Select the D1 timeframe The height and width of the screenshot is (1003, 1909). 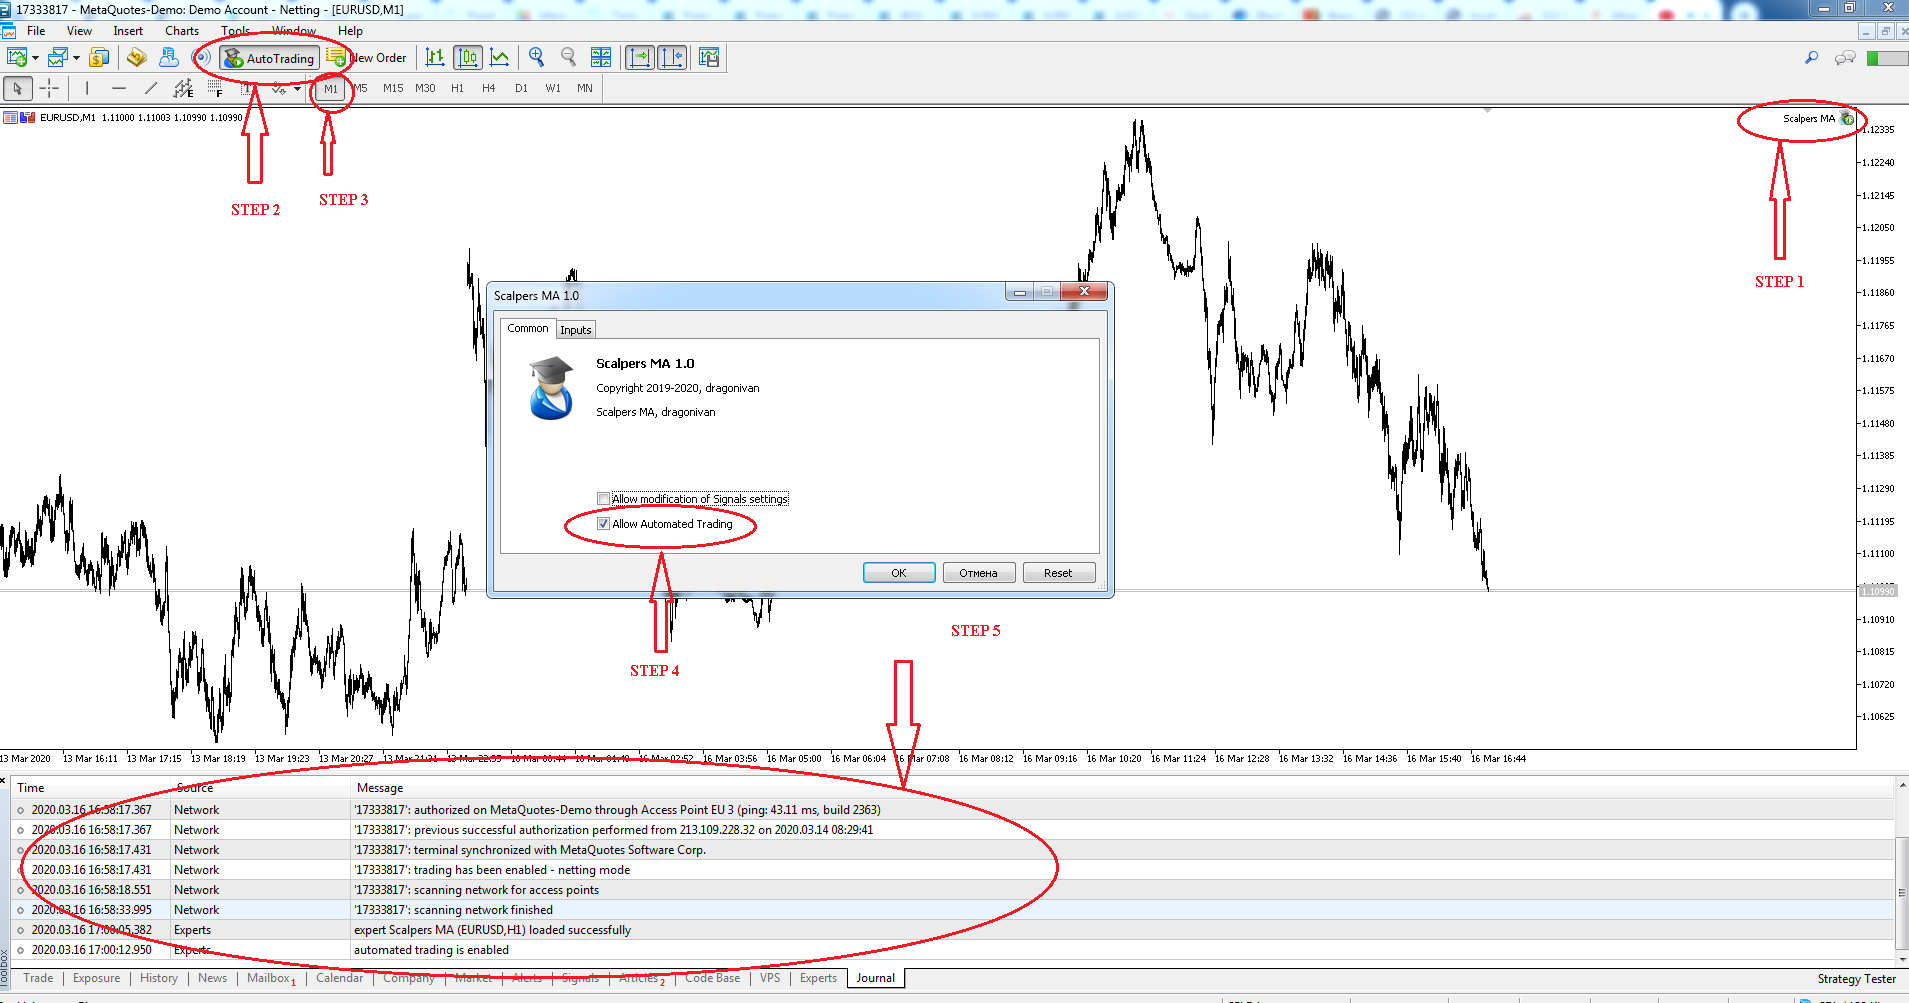coord(521,89)
